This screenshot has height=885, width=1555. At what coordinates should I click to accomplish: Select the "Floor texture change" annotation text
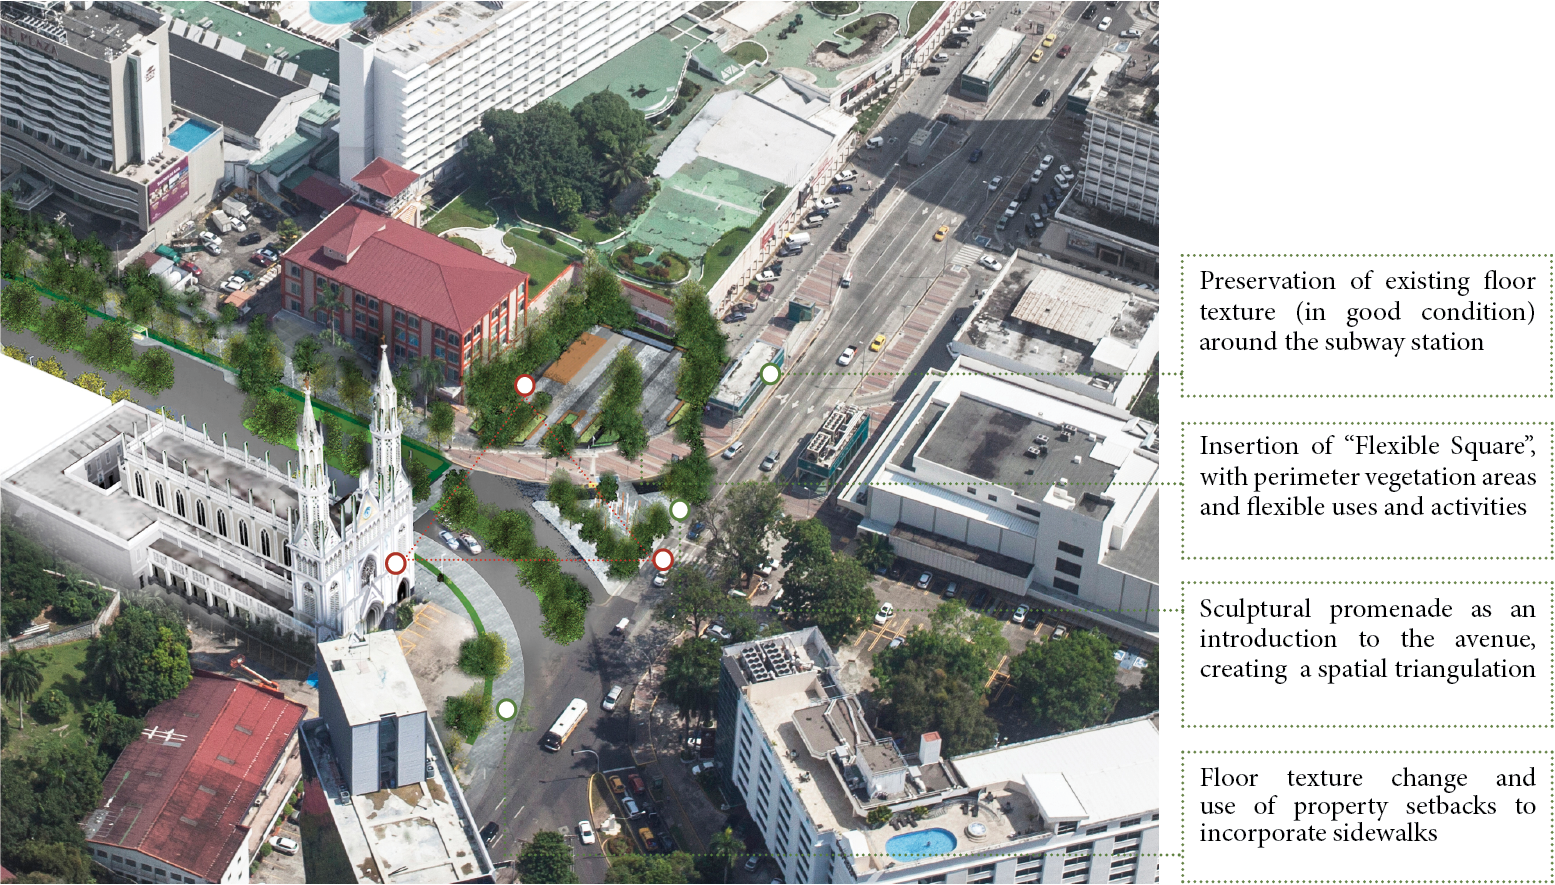pos(1367,805)
